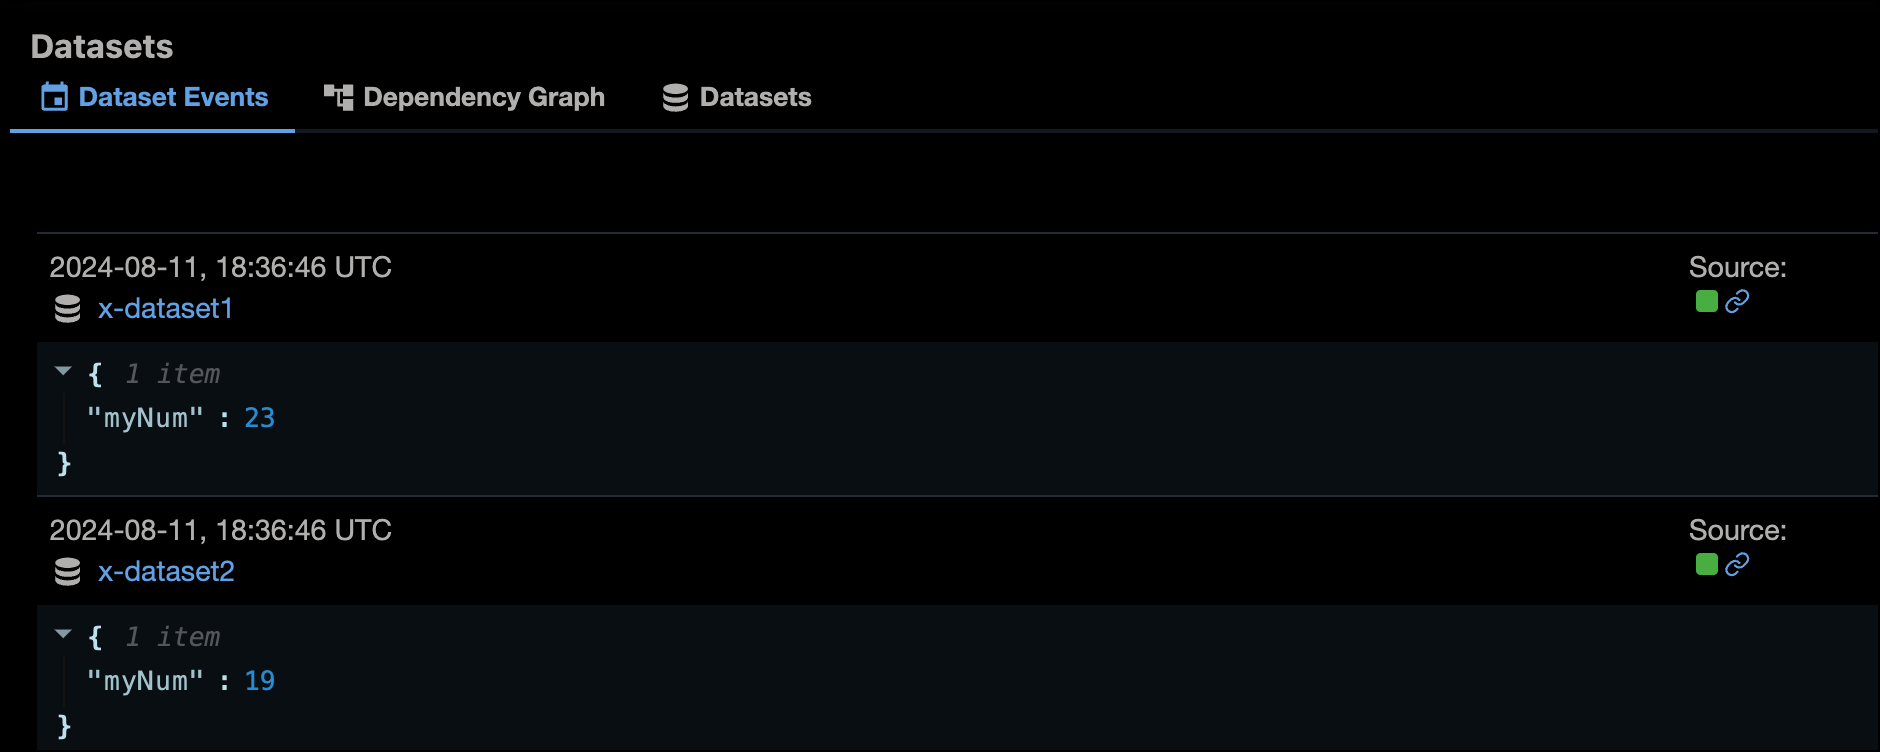Click the green source status square for x-dataset1

pyautogui.click(x=1707, y=300)
